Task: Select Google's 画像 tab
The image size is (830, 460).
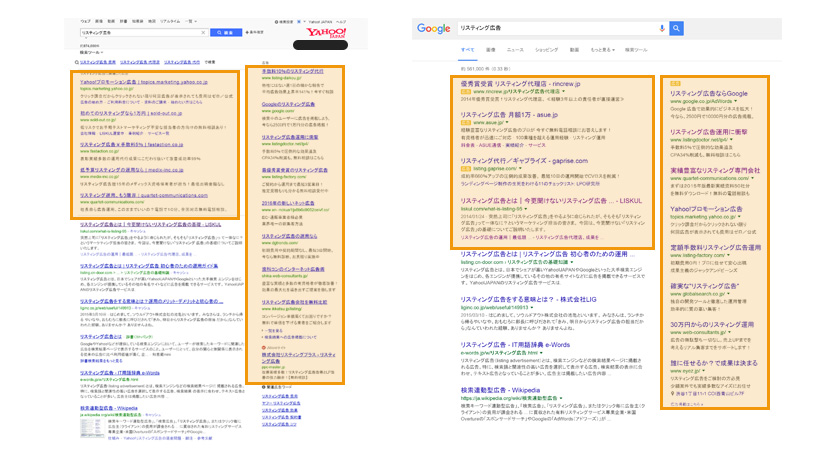Action: [x=491, y=50]
